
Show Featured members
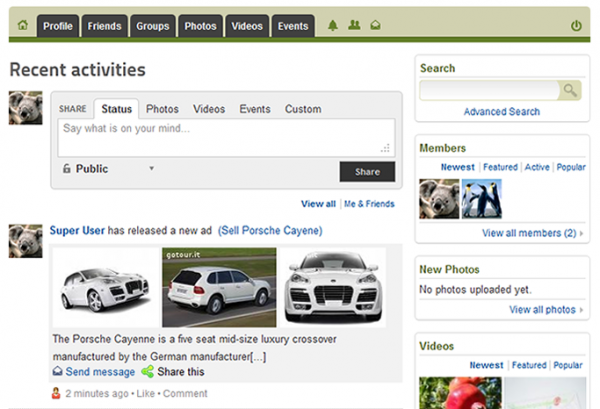pyautogui.click(x=500, y=167)
